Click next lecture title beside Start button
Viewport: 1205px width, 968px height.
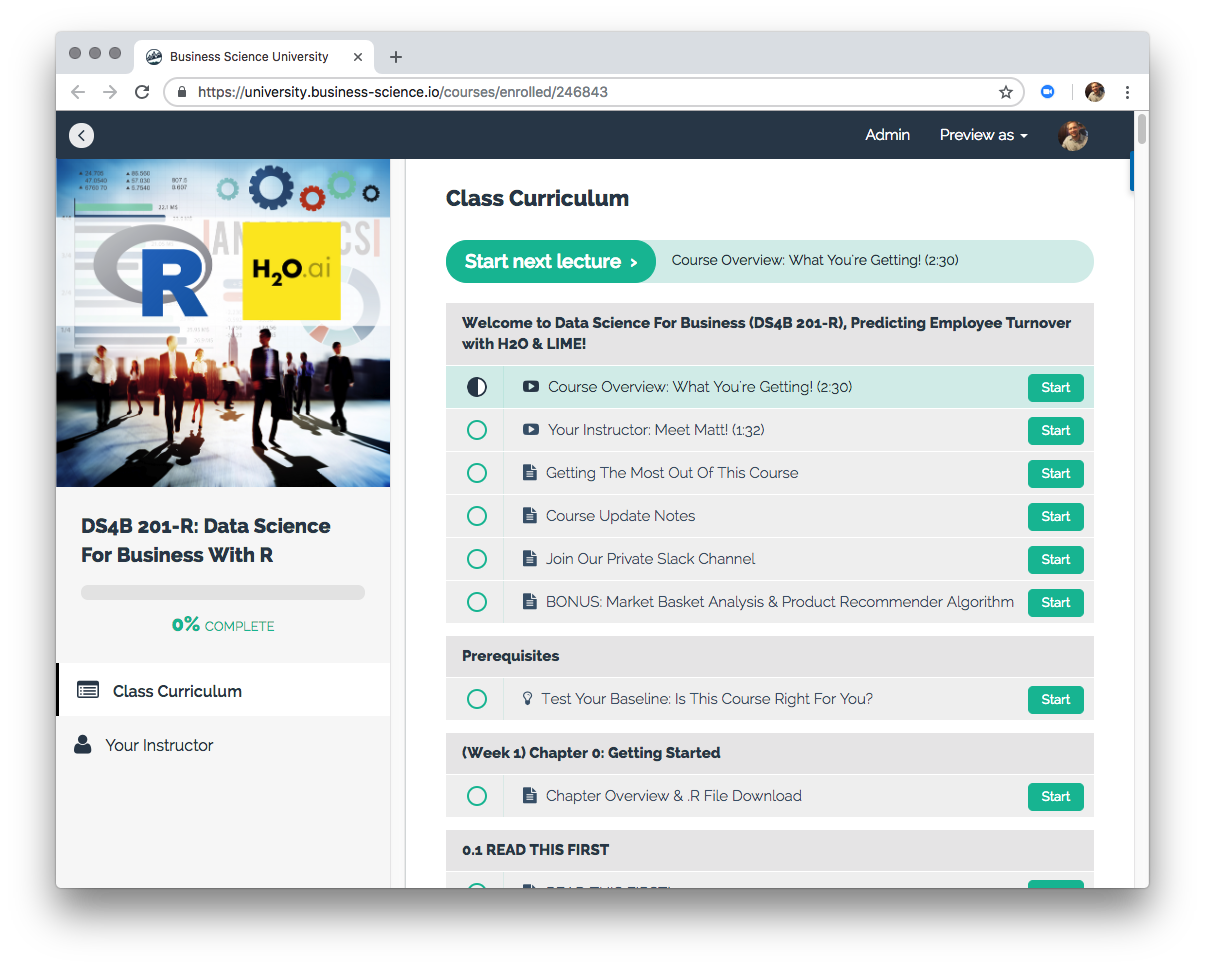tap(815, 261)
